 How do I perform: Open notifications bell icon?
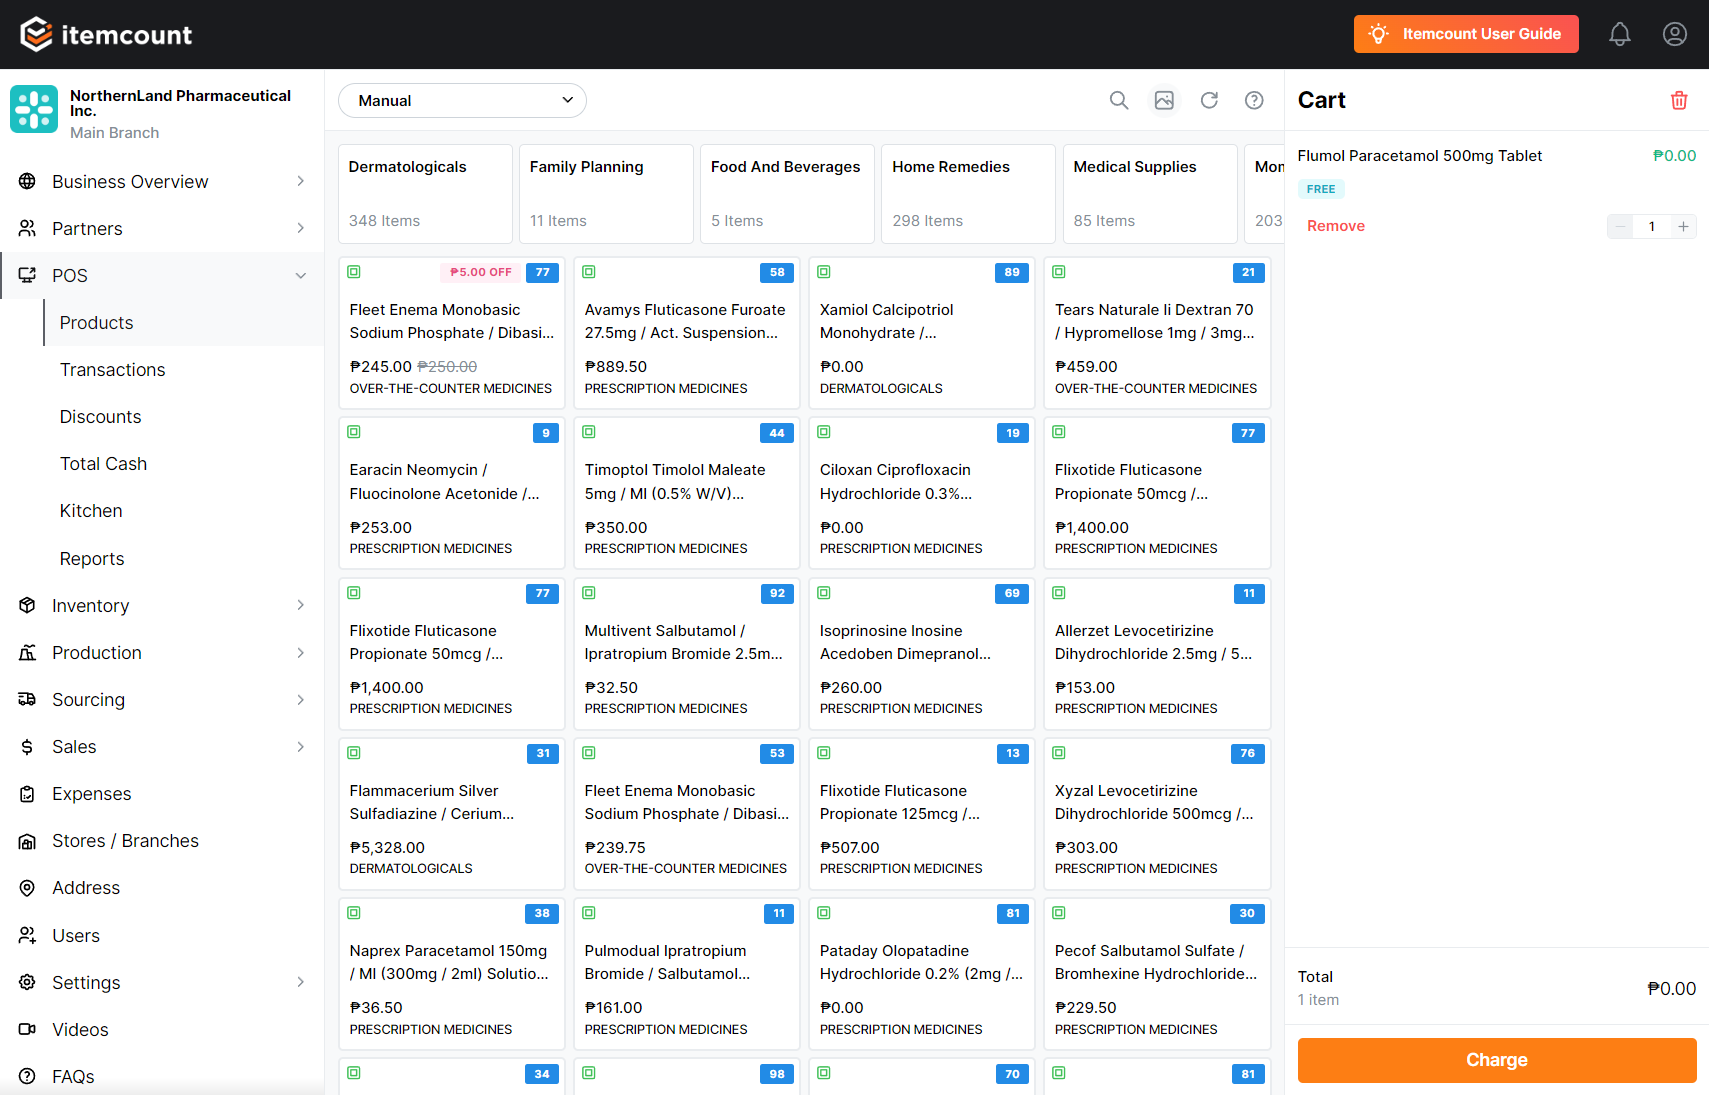pos(1620,34)
